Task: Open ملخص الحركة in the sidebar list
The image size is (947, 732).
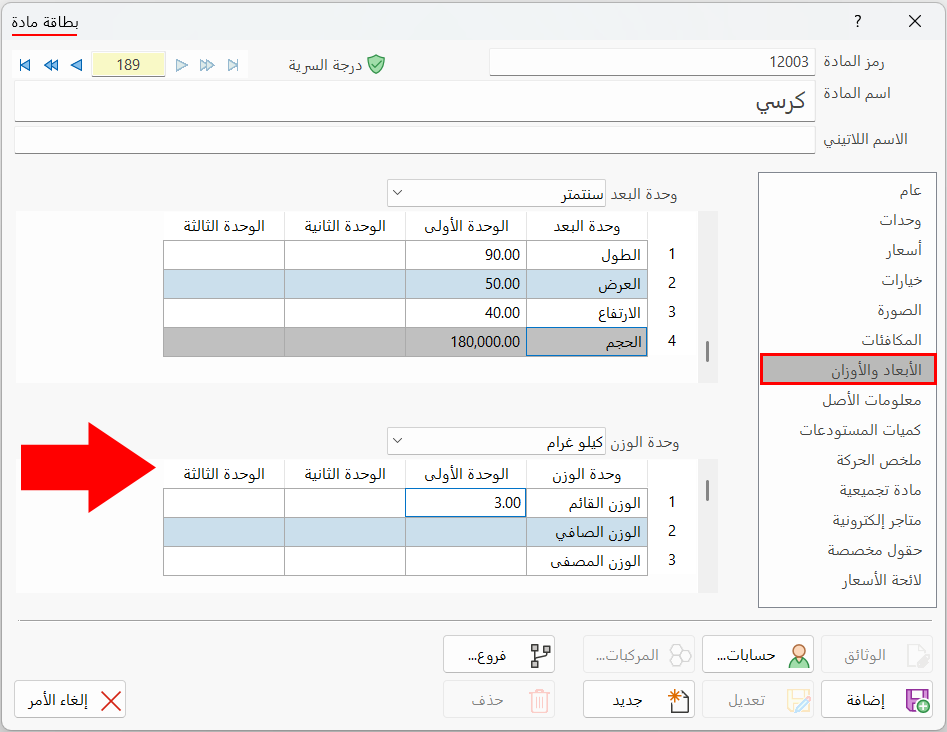Action: (847, 460)
